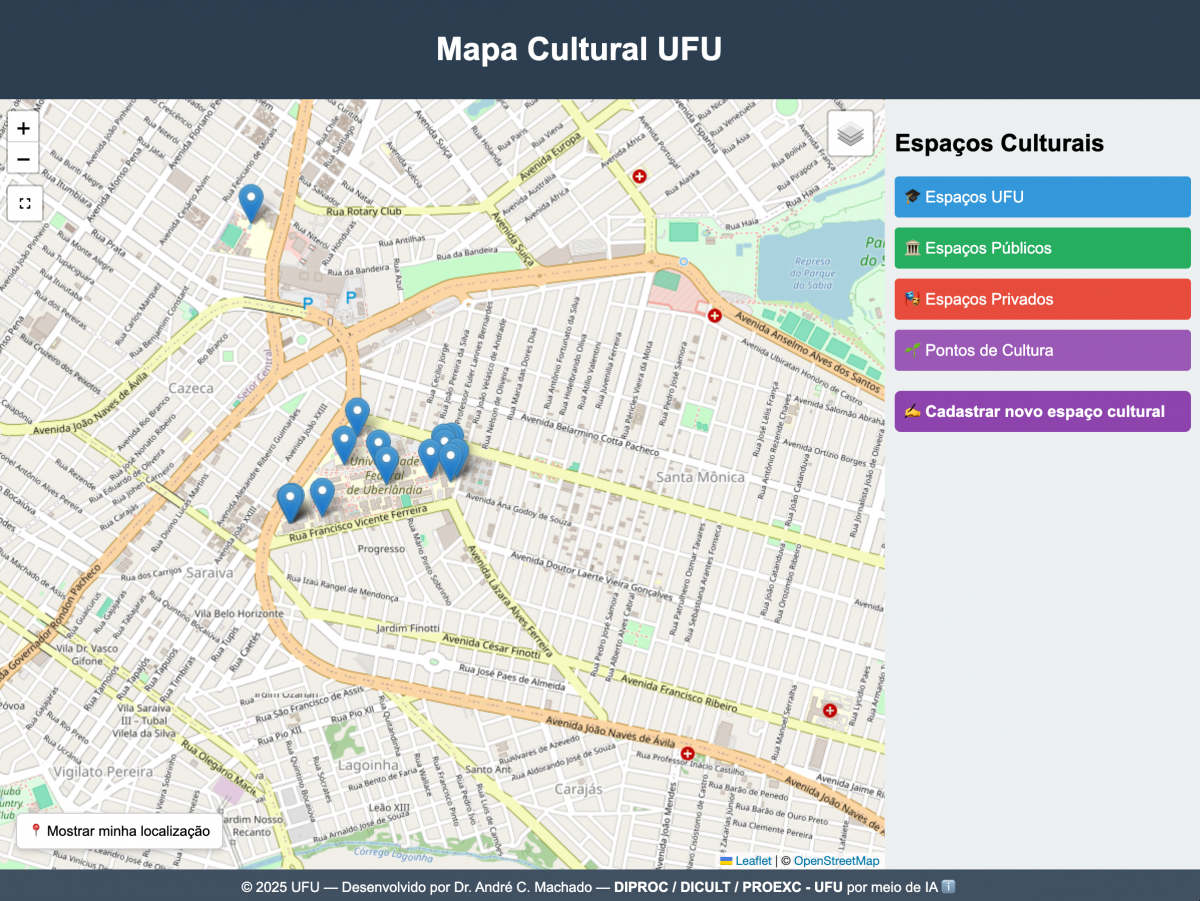Viewport: 1200px width, 901px height.
Task: Open the Pontos de Cultura list
Action: (1042, 350)
